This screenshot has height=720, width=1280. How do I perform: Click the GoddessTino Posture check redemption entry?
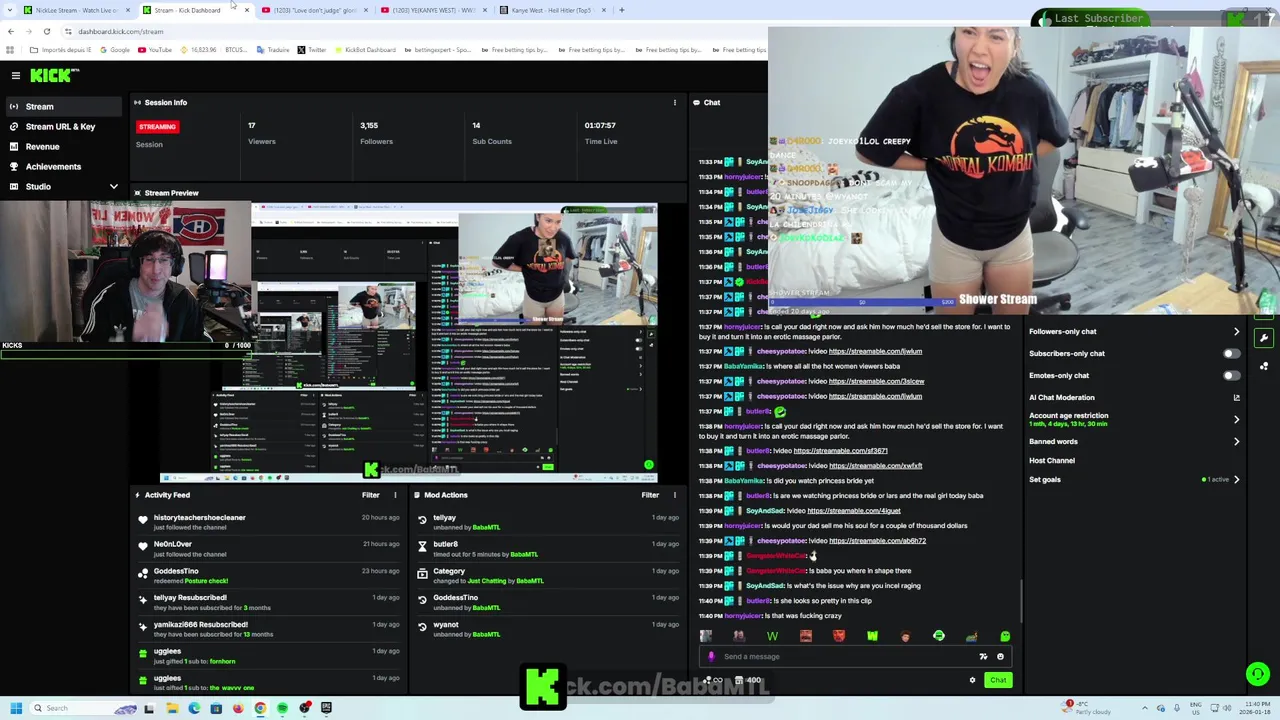click(270, 575)
